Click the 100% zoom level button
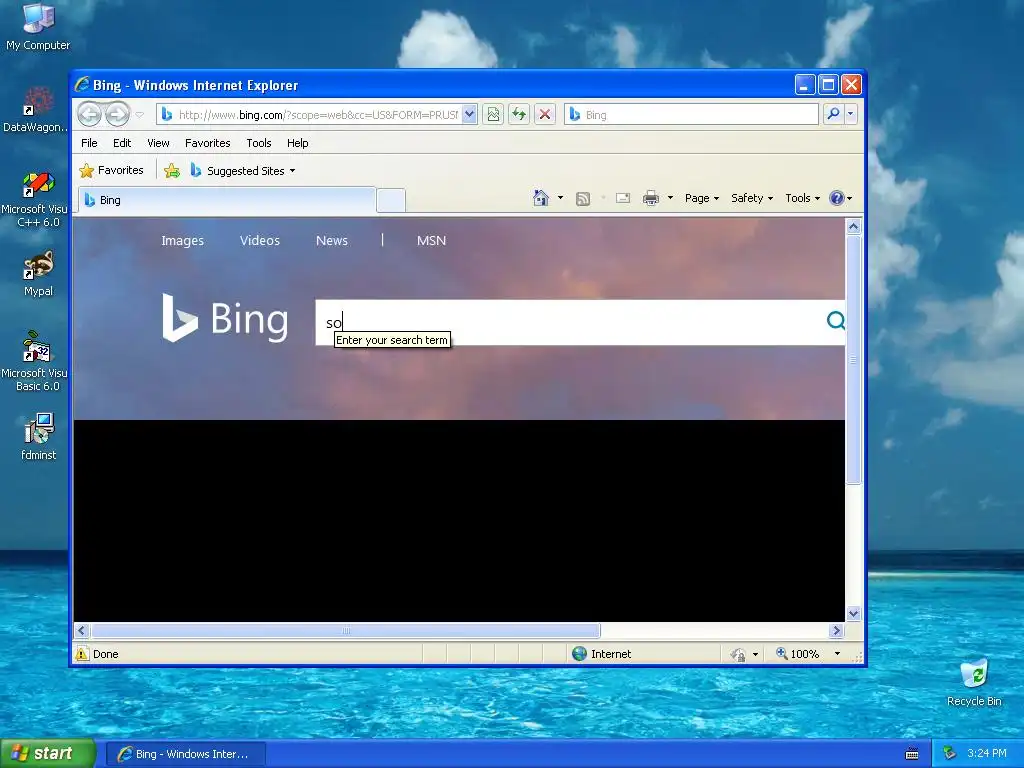The width and height of the screenshot is (1024, 768). 797,654
